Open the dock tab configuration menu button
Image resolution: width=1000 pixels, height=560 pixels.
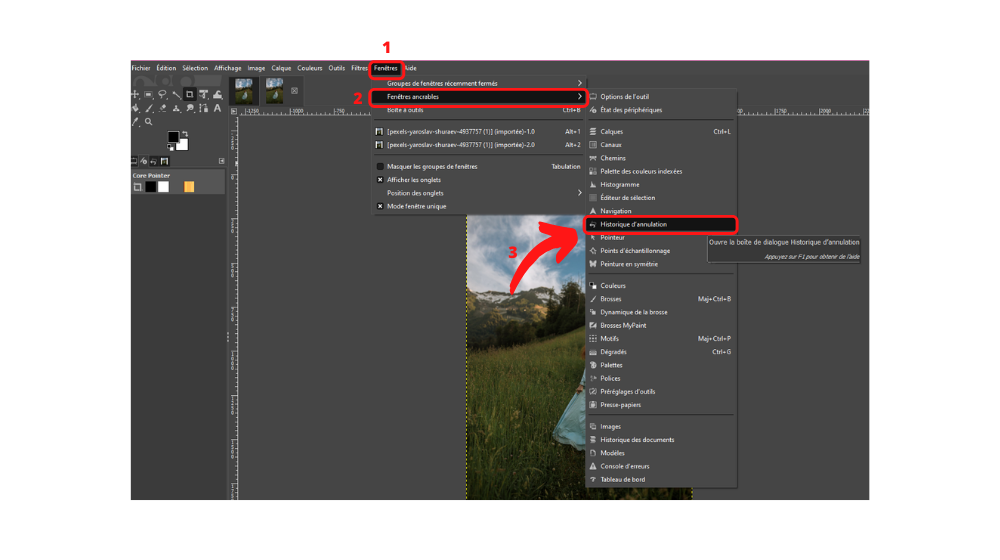(x=221, y=161)
